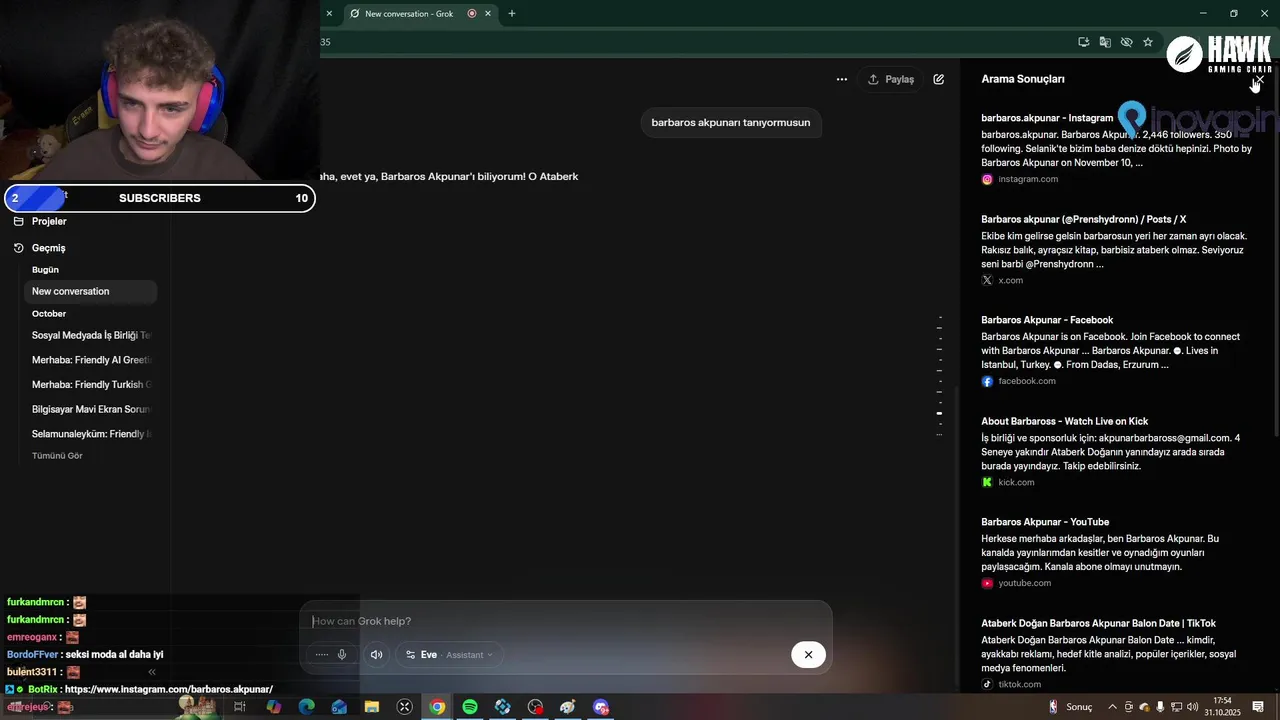Viewport: 1280px width, 720px height.
Task: Click the install app icon in address bar
Action: [x=1083, y=42]
